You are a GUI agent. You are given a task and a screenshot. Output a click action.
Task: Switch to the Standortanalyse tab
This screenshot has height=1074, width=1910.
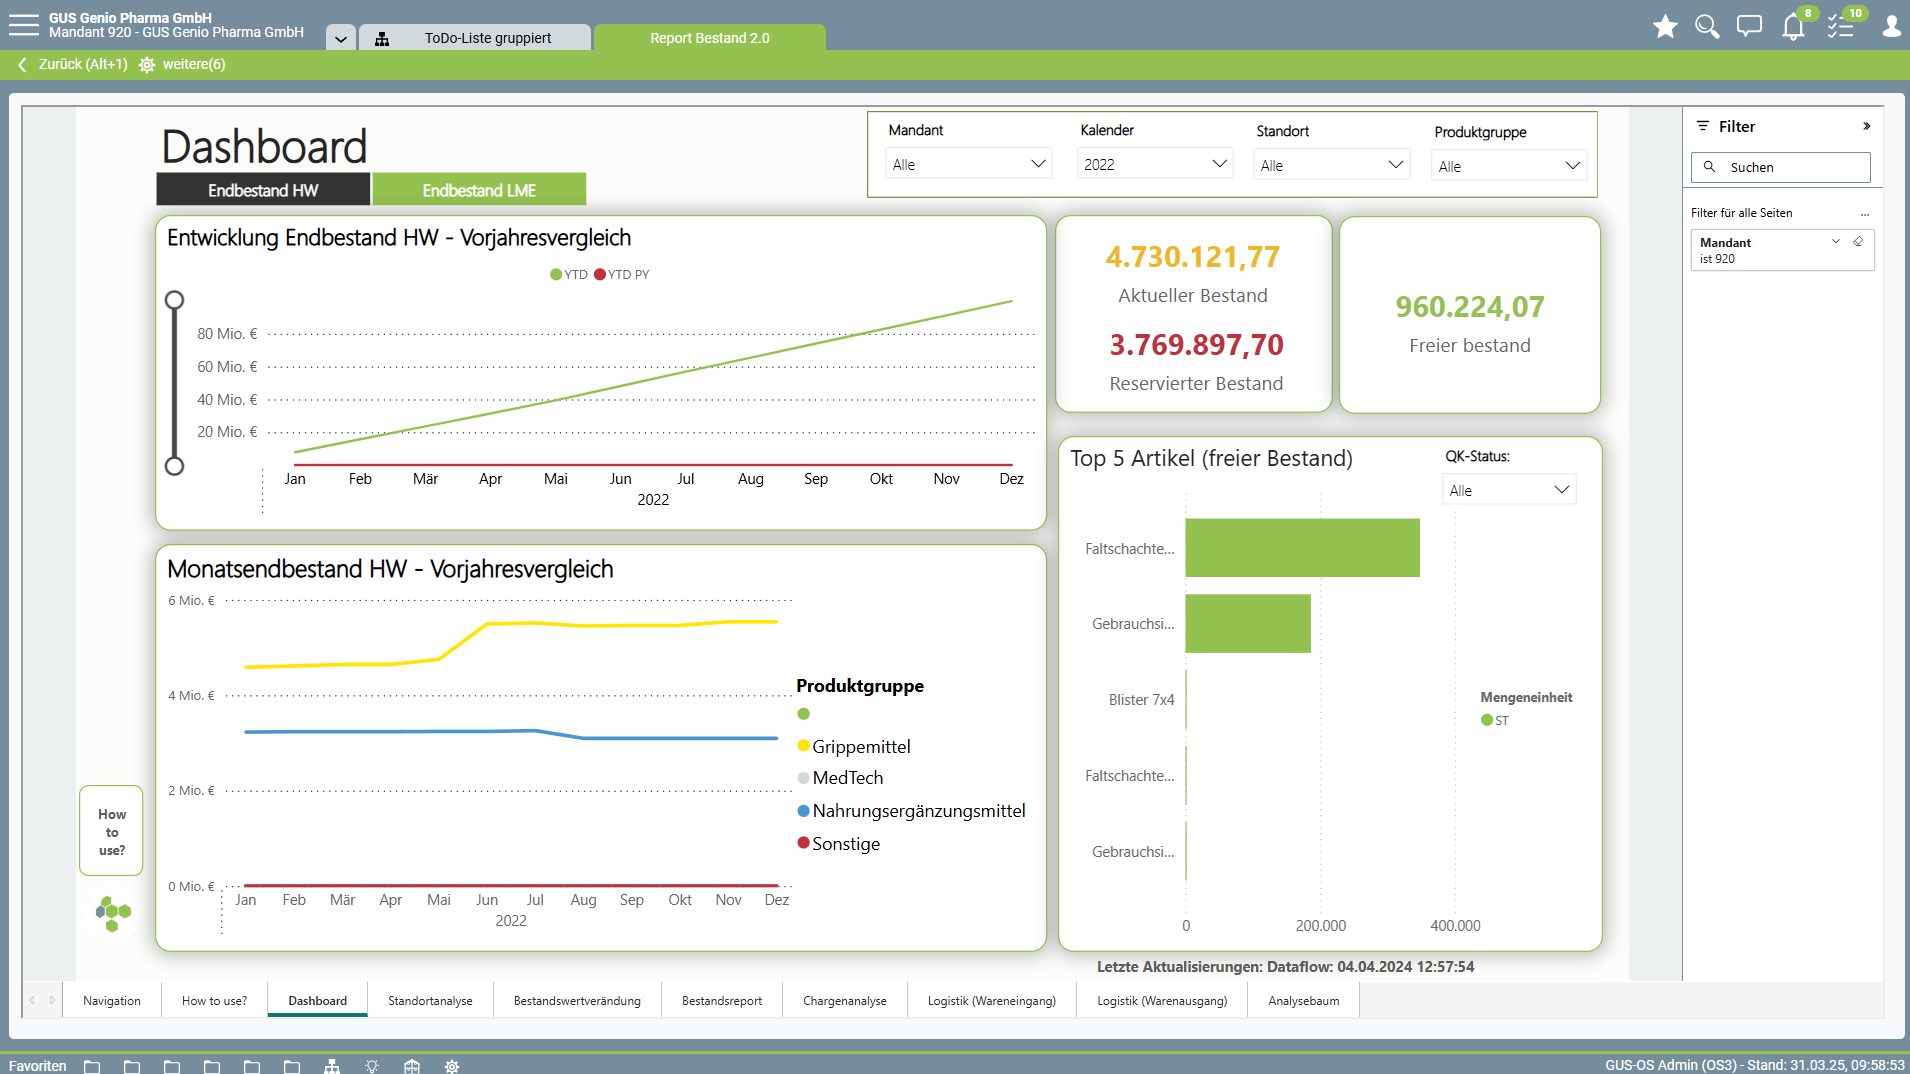(x=430, y=1001)
